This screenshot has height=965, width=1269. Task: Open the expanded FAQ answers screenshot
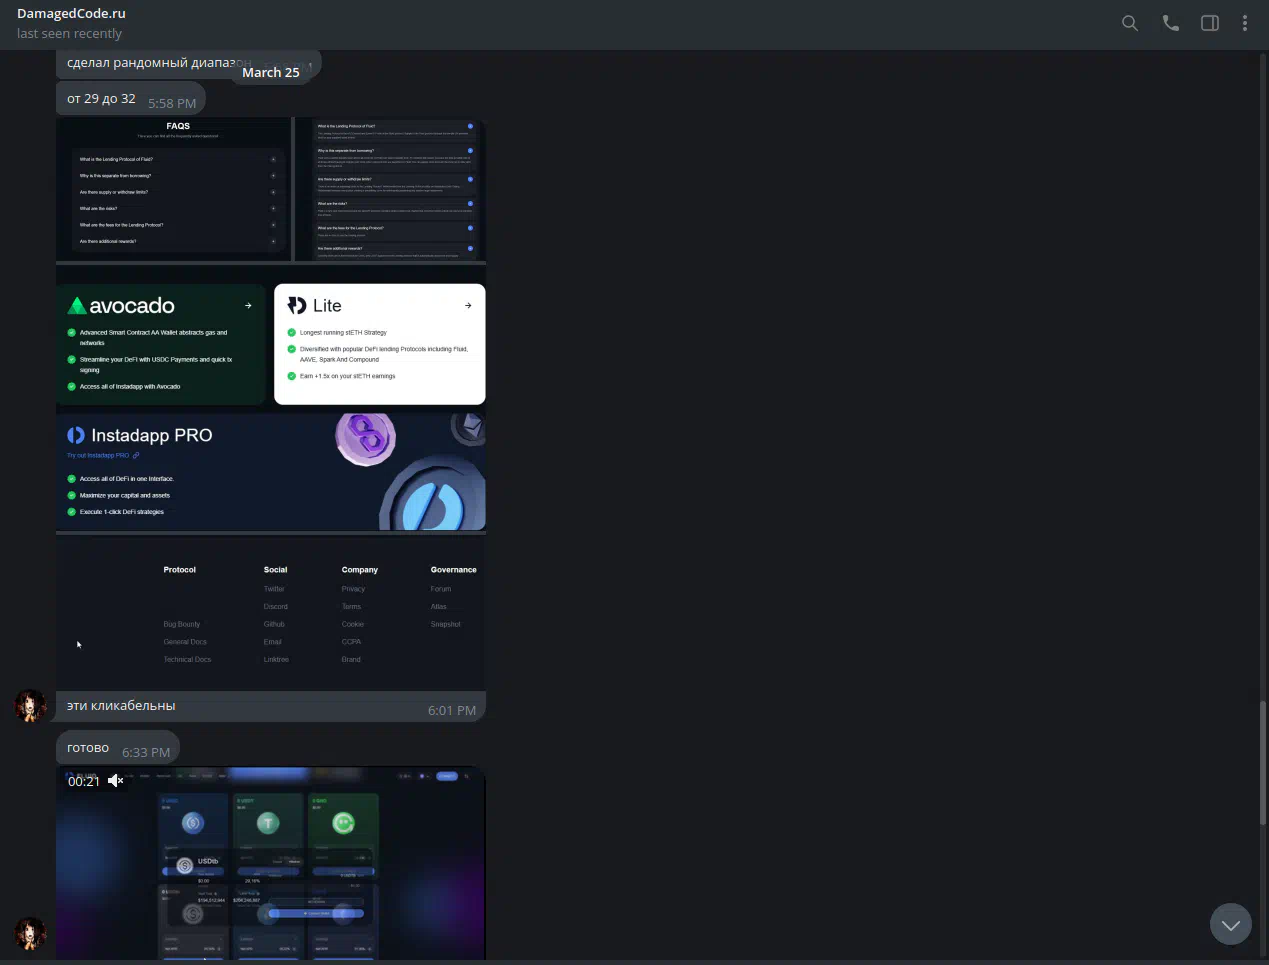pos(391,189)
